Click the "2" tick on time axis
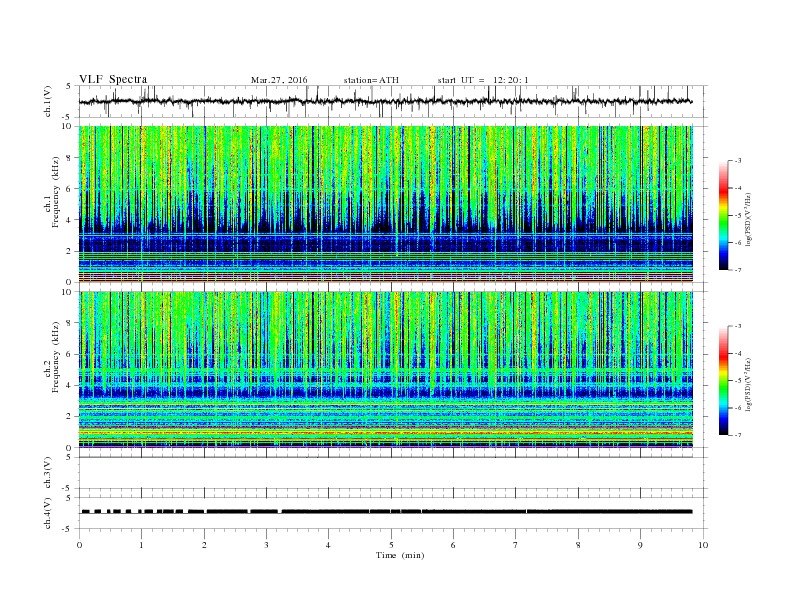Viewport: 792px width, 612px height. click(x=204, y=545)
